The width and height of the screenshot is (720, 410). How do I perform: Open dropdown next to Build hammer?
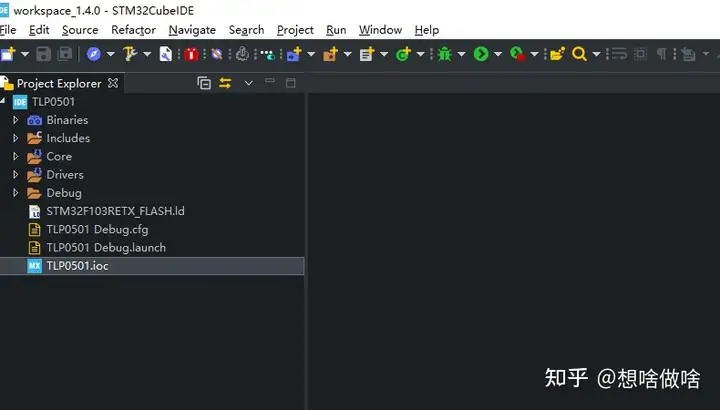coord(147,54)
